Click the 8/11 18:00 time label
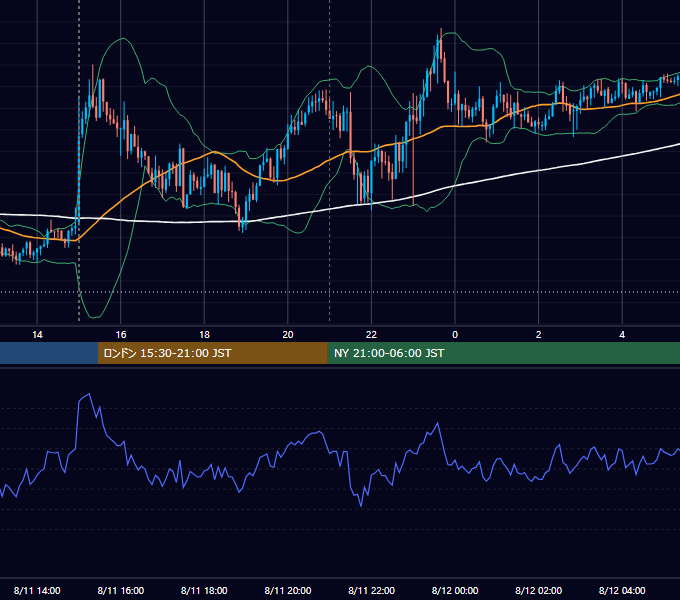 [204, 590]
